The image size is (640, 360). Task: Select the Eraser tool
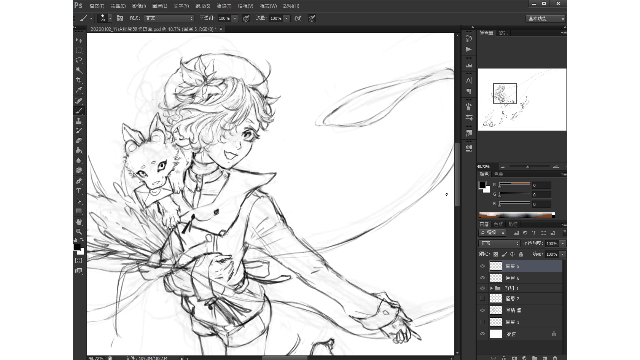coord(79,140)
